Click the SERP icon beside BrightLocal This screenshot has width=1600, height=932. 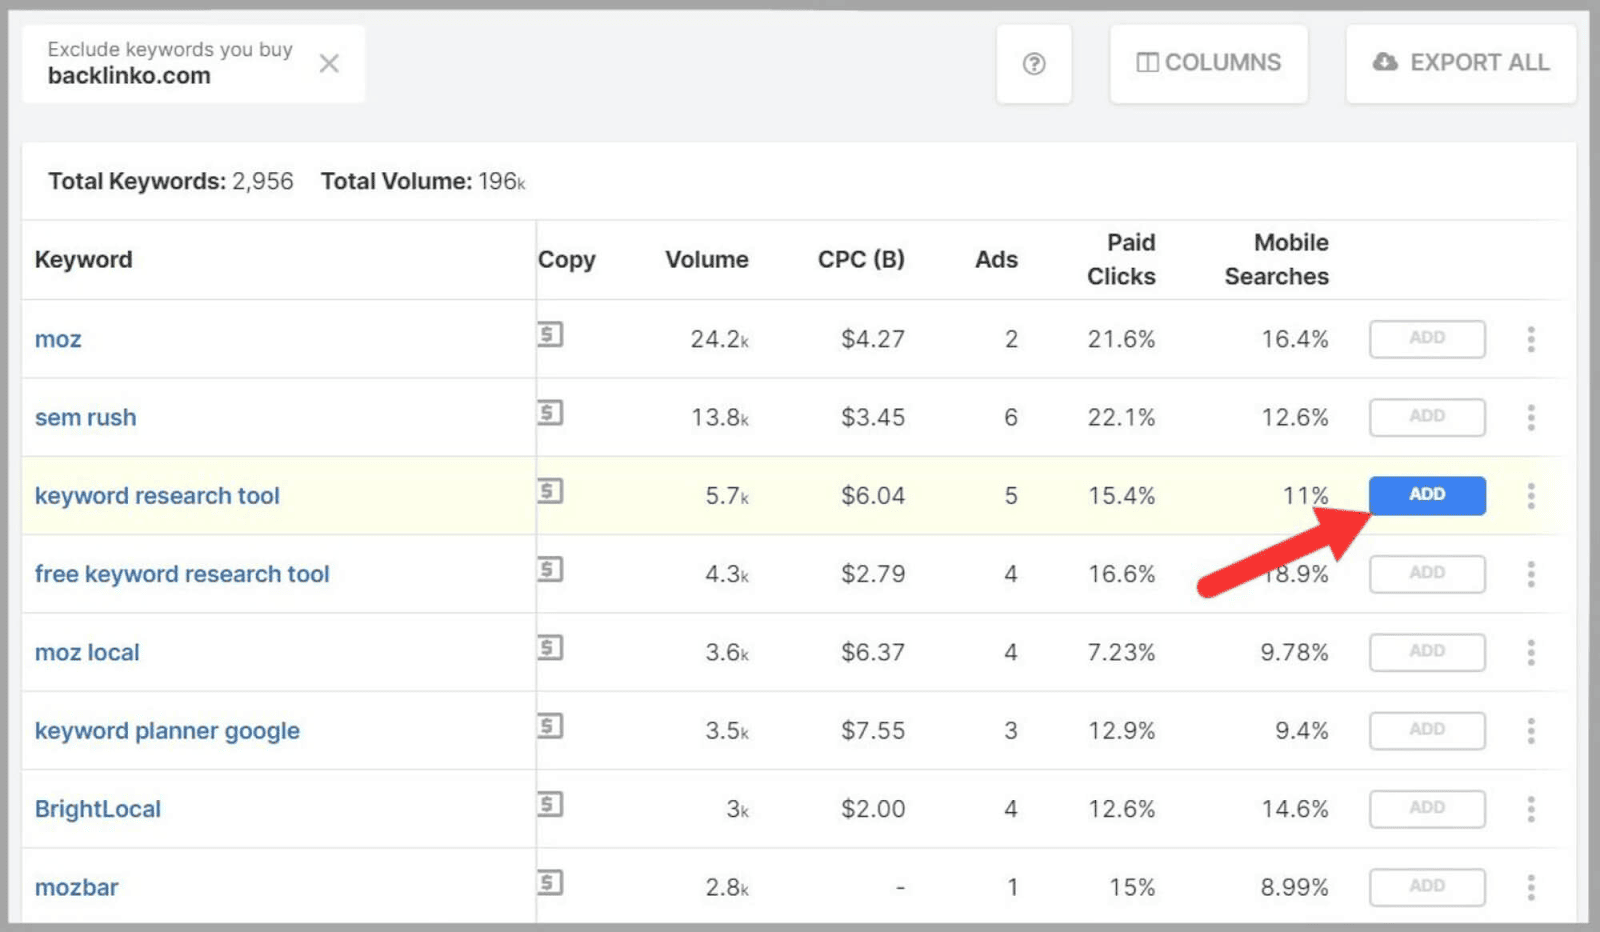pyautogui.click(x=551, y=806)
